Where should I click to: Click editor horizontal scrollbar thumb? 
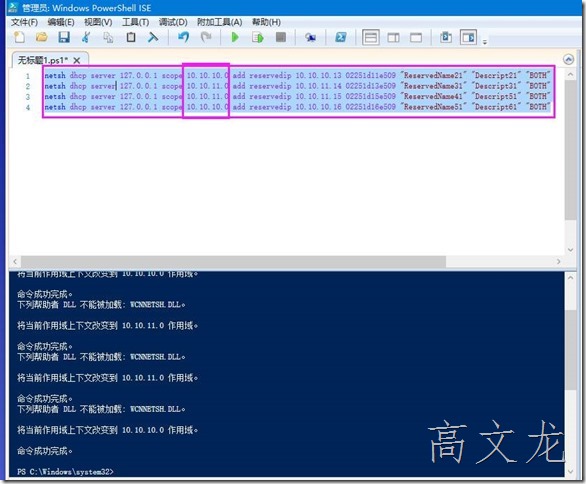[x=233, y=261]
